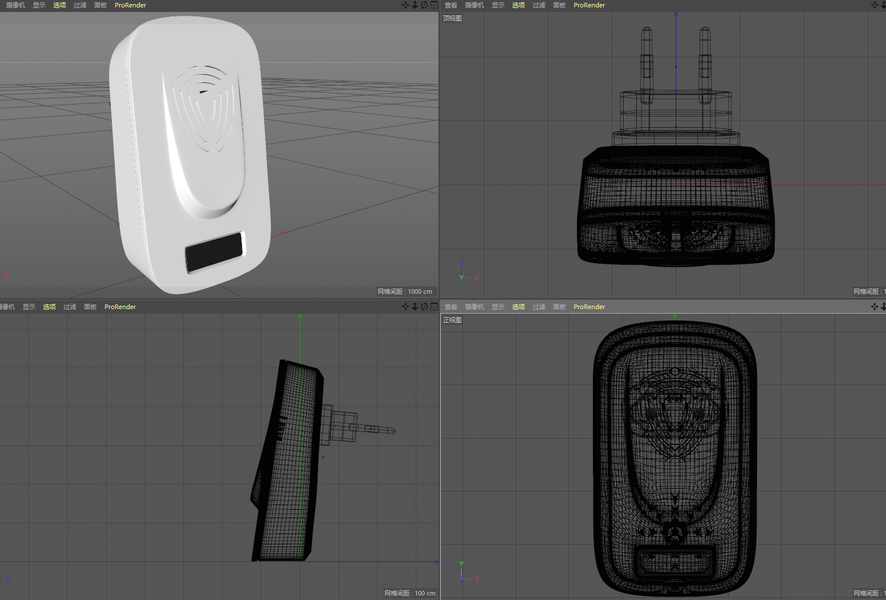Click the XYZ axis indicator in top viewport
Image resolution: width=886 pixels, height=600 pixels.
pyautogui.click(x=468, y=270)
